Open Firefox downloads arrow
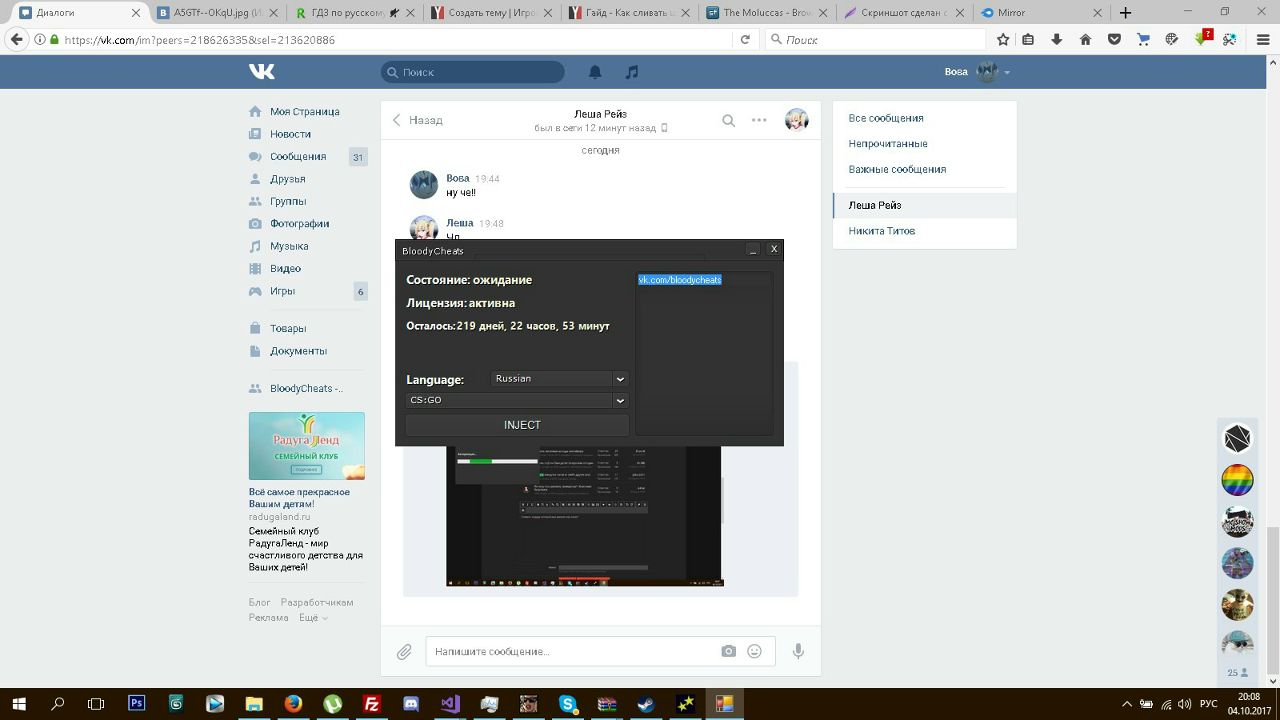Viewport: 1280px width, 720px height. 1057,39
